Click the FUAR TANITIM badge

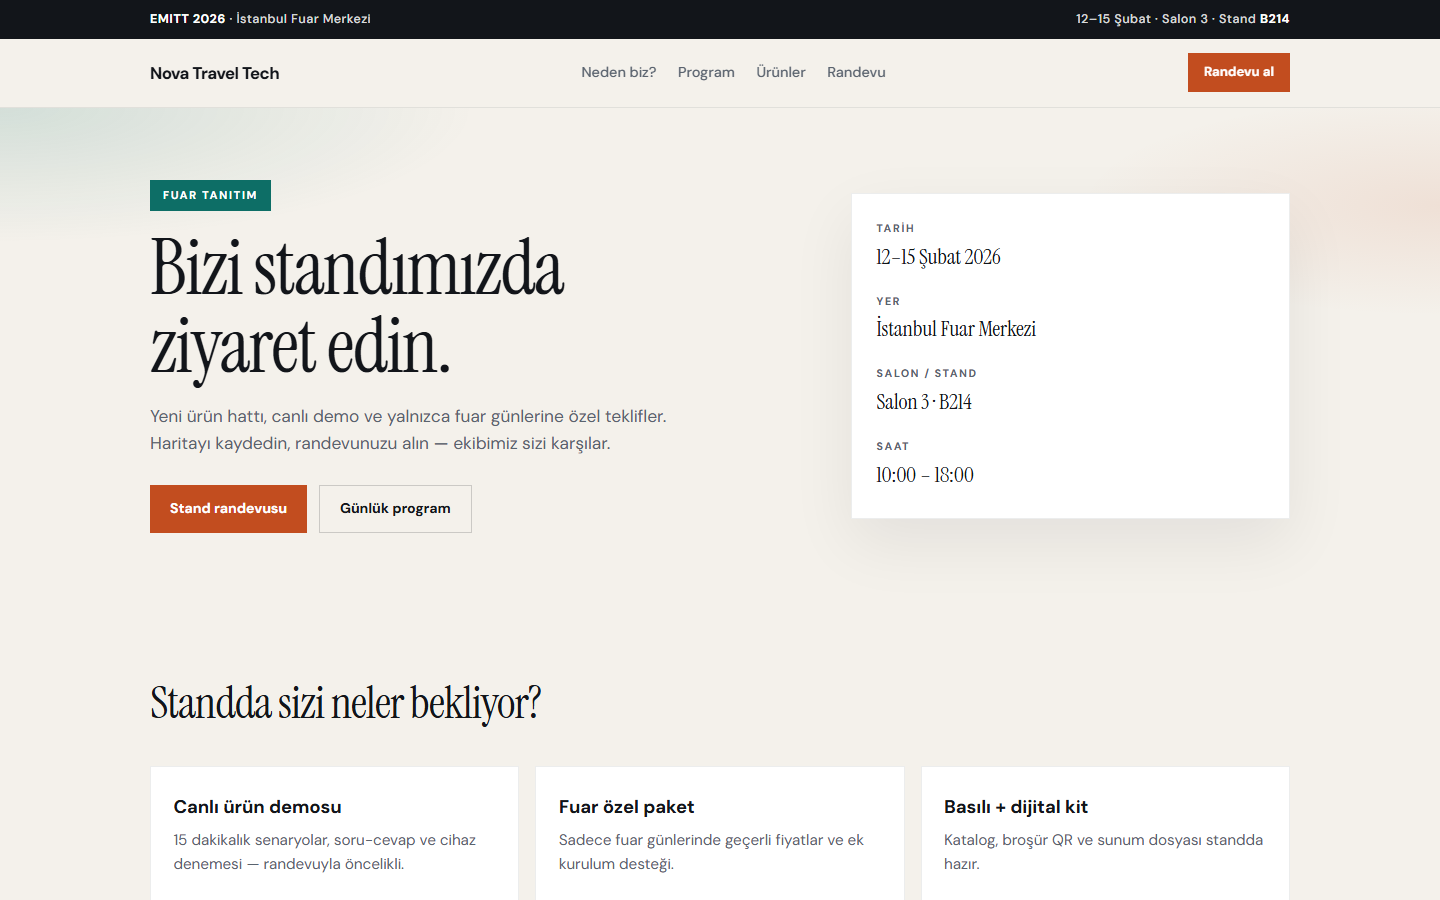point(210,195)
